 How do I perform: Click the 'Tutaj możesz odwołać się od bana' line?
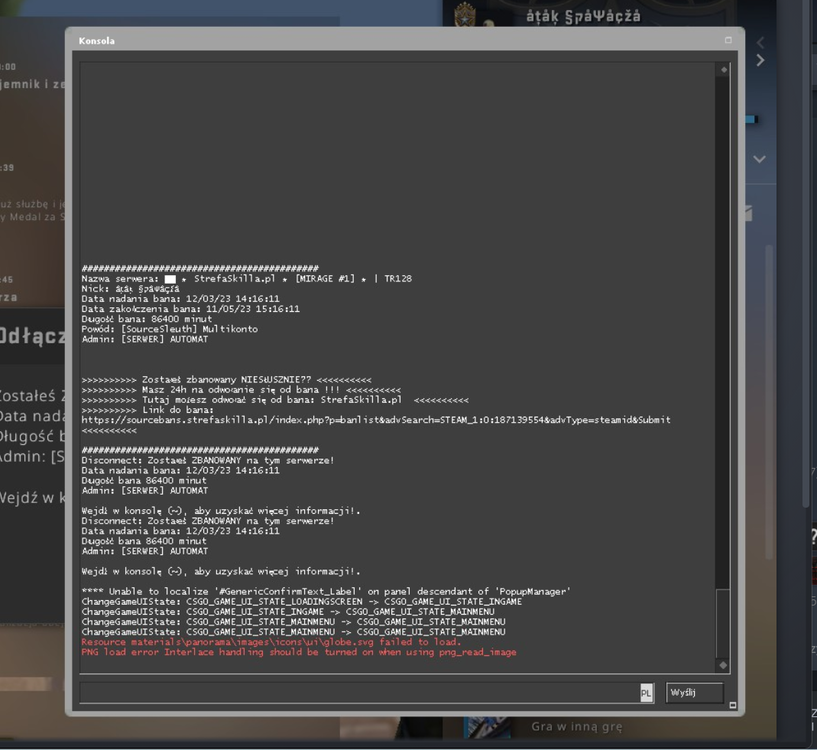(x=275, y=400)
